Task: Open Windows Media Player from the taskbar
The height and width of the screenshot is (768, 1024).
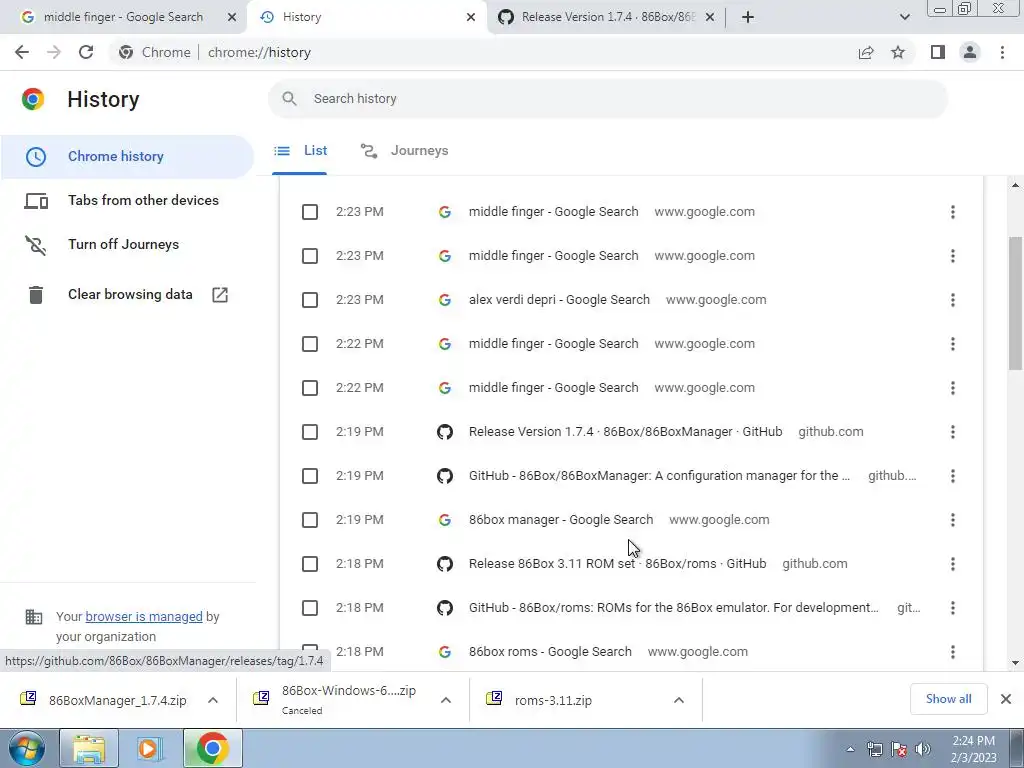Action: pyautogui.click(x=149, y=748)
